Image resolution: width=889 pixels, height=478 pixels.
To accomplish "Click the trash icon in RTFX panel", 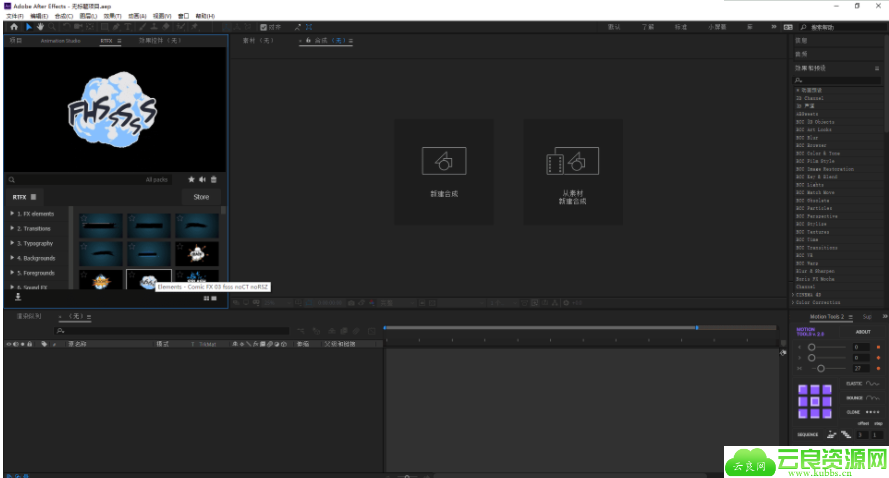I will point(213,180).
